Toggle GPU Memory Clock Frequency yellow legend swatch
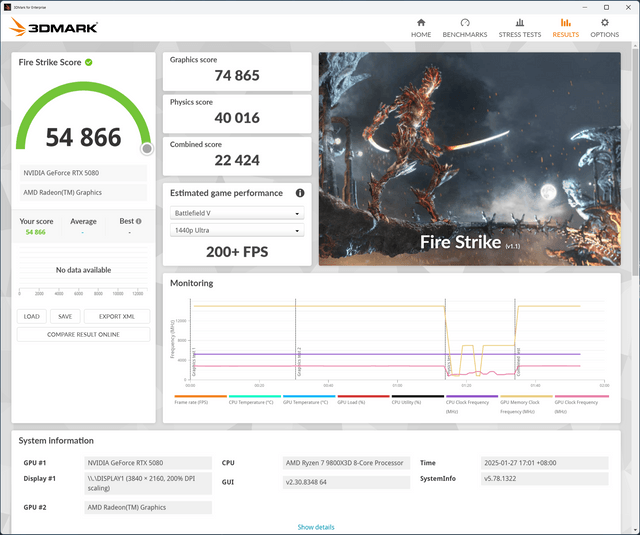This screenshot has width=640, height=535. click(x=526, y=396)
